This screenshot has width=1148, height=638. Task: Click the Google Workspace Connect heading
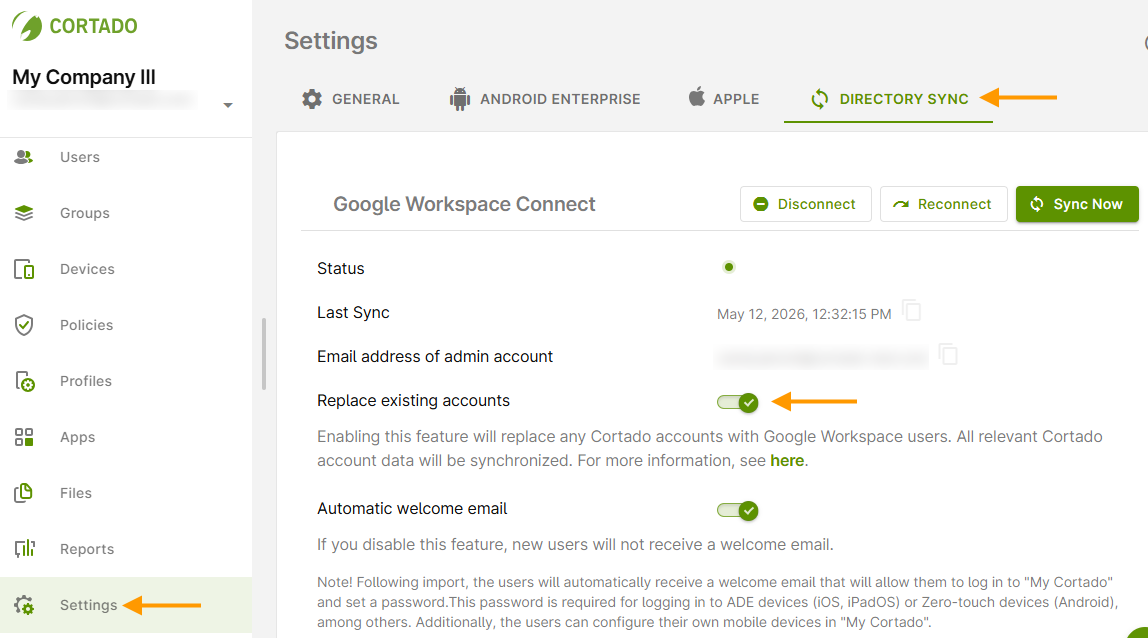(x=464, y=204)
